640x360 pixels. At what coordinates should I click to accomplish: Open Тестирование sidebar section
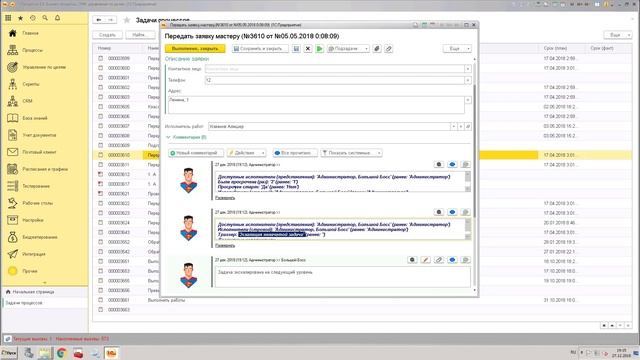tap(36, 186)
